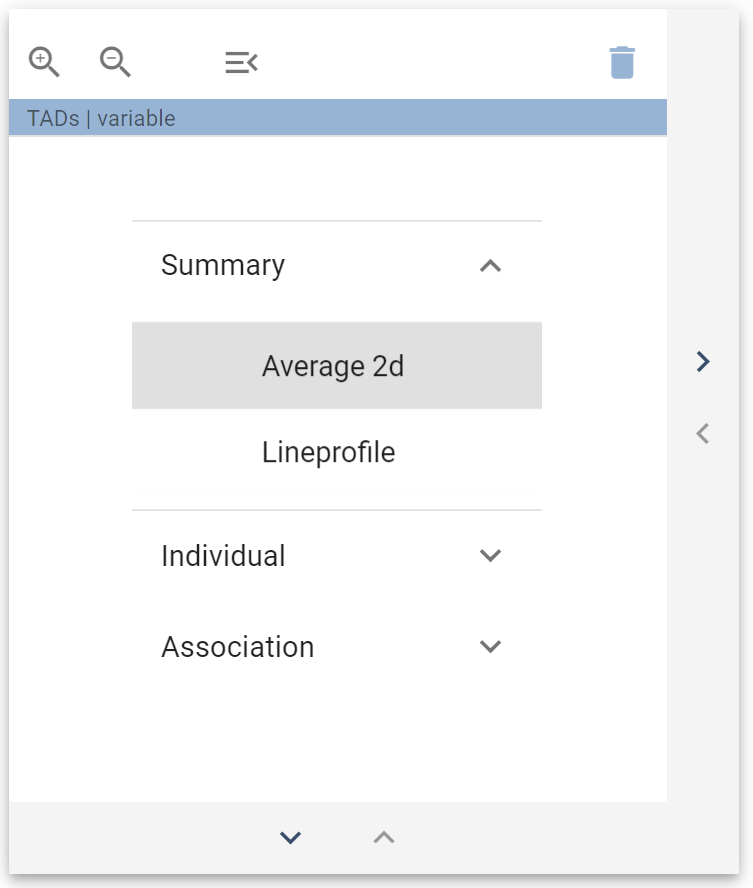Expand the Association section

490,647
